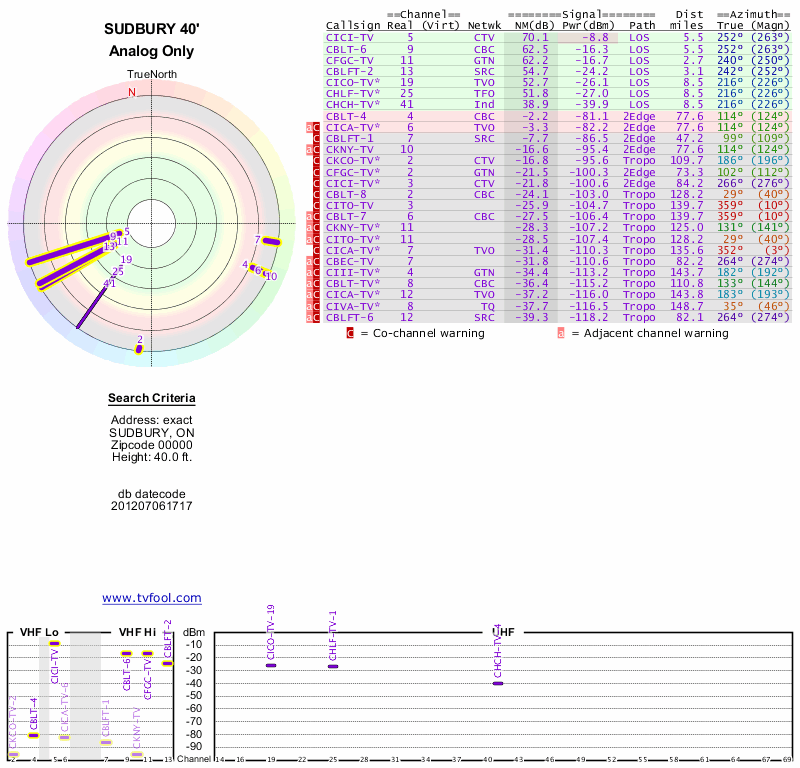Click the CICO-TV* channel 19 callsign
The height and width of the screenshot is (768, 800).
pyautogui.click(x=353, y=83)
